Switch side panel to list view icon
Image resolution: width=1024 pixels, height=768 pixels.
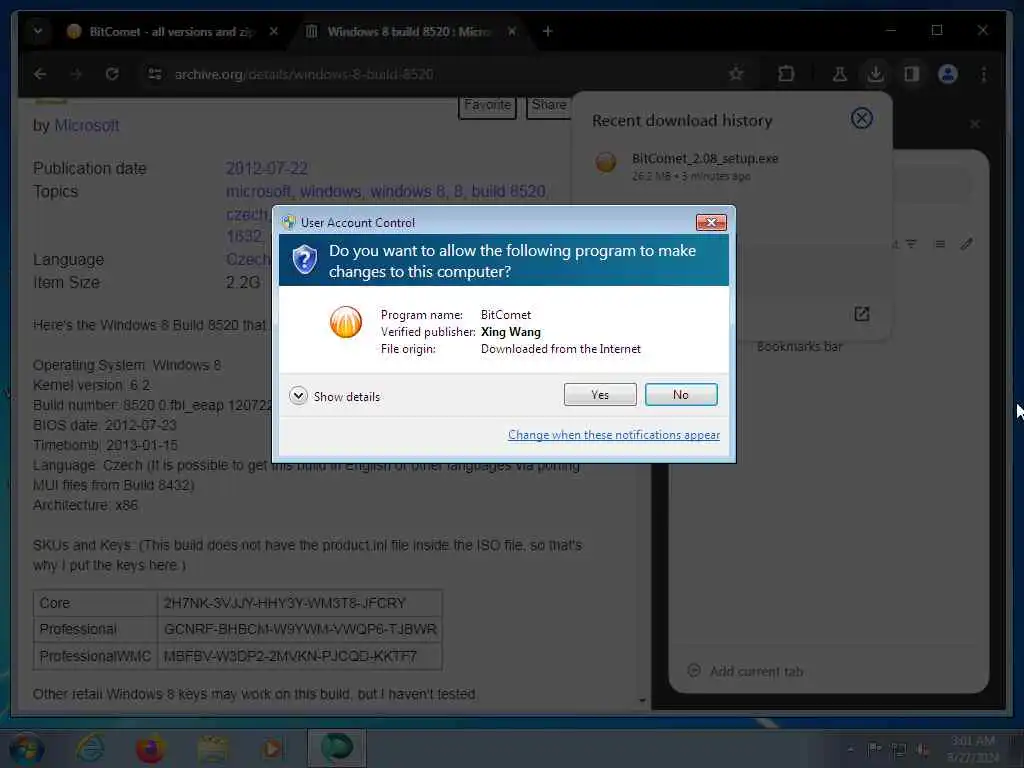tap(940, 244)
